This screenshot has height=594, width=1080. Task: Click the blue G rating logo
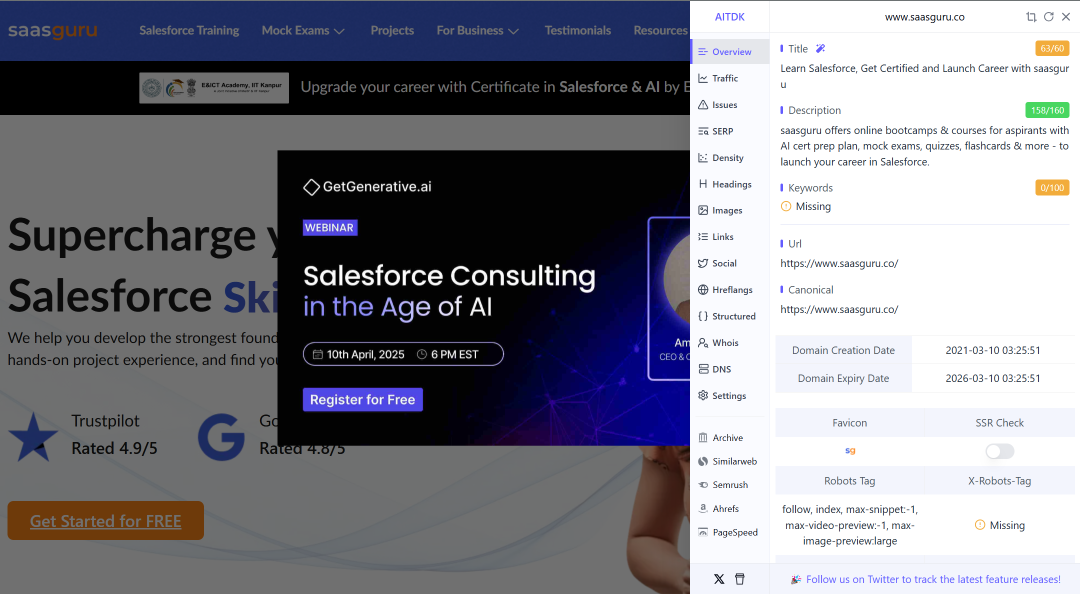pos(221,437)
